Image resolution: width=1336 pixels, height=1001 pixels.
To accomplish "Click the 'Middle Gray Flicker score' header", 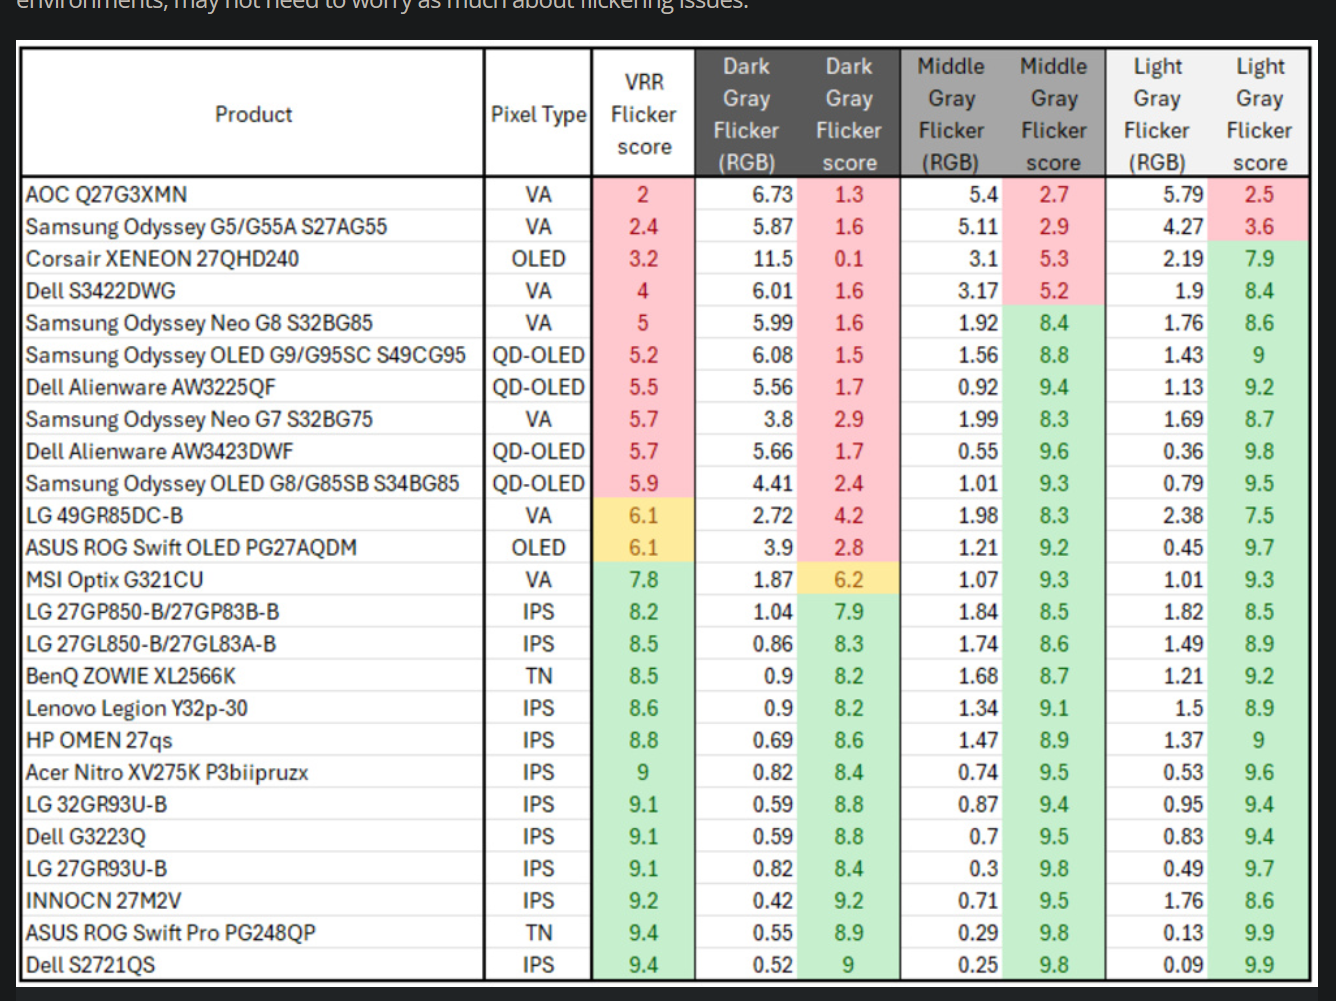I will tap(1053, 114).
